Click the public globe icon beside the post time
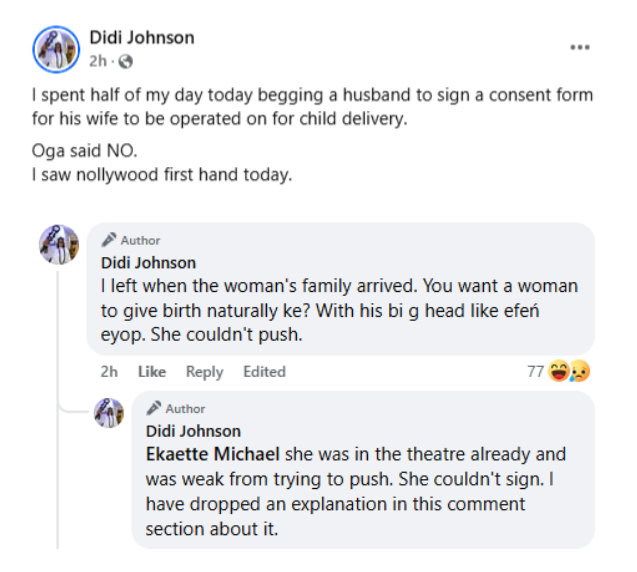This screenshot has height=572, width=637. coord(126,62)
